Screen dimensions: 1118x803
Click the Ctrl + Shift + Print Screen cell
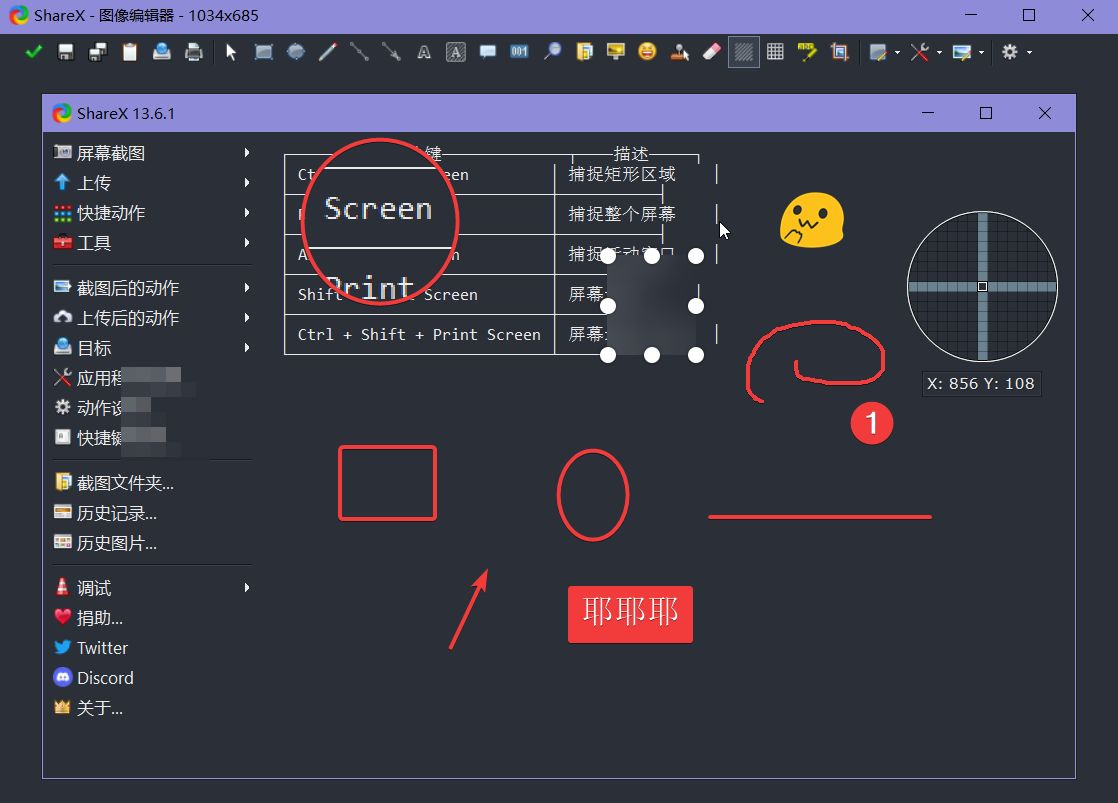click(x=419, y=334)
